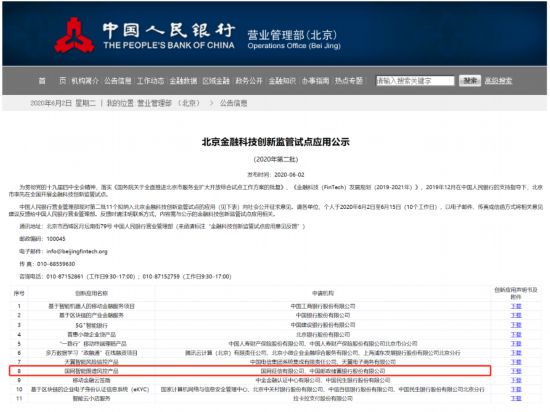The width and height of the screenshot is (550, 412).
Task: Click the email address info@beijingfintech.org
Action: pyautogui.click(x=77, y=251)
